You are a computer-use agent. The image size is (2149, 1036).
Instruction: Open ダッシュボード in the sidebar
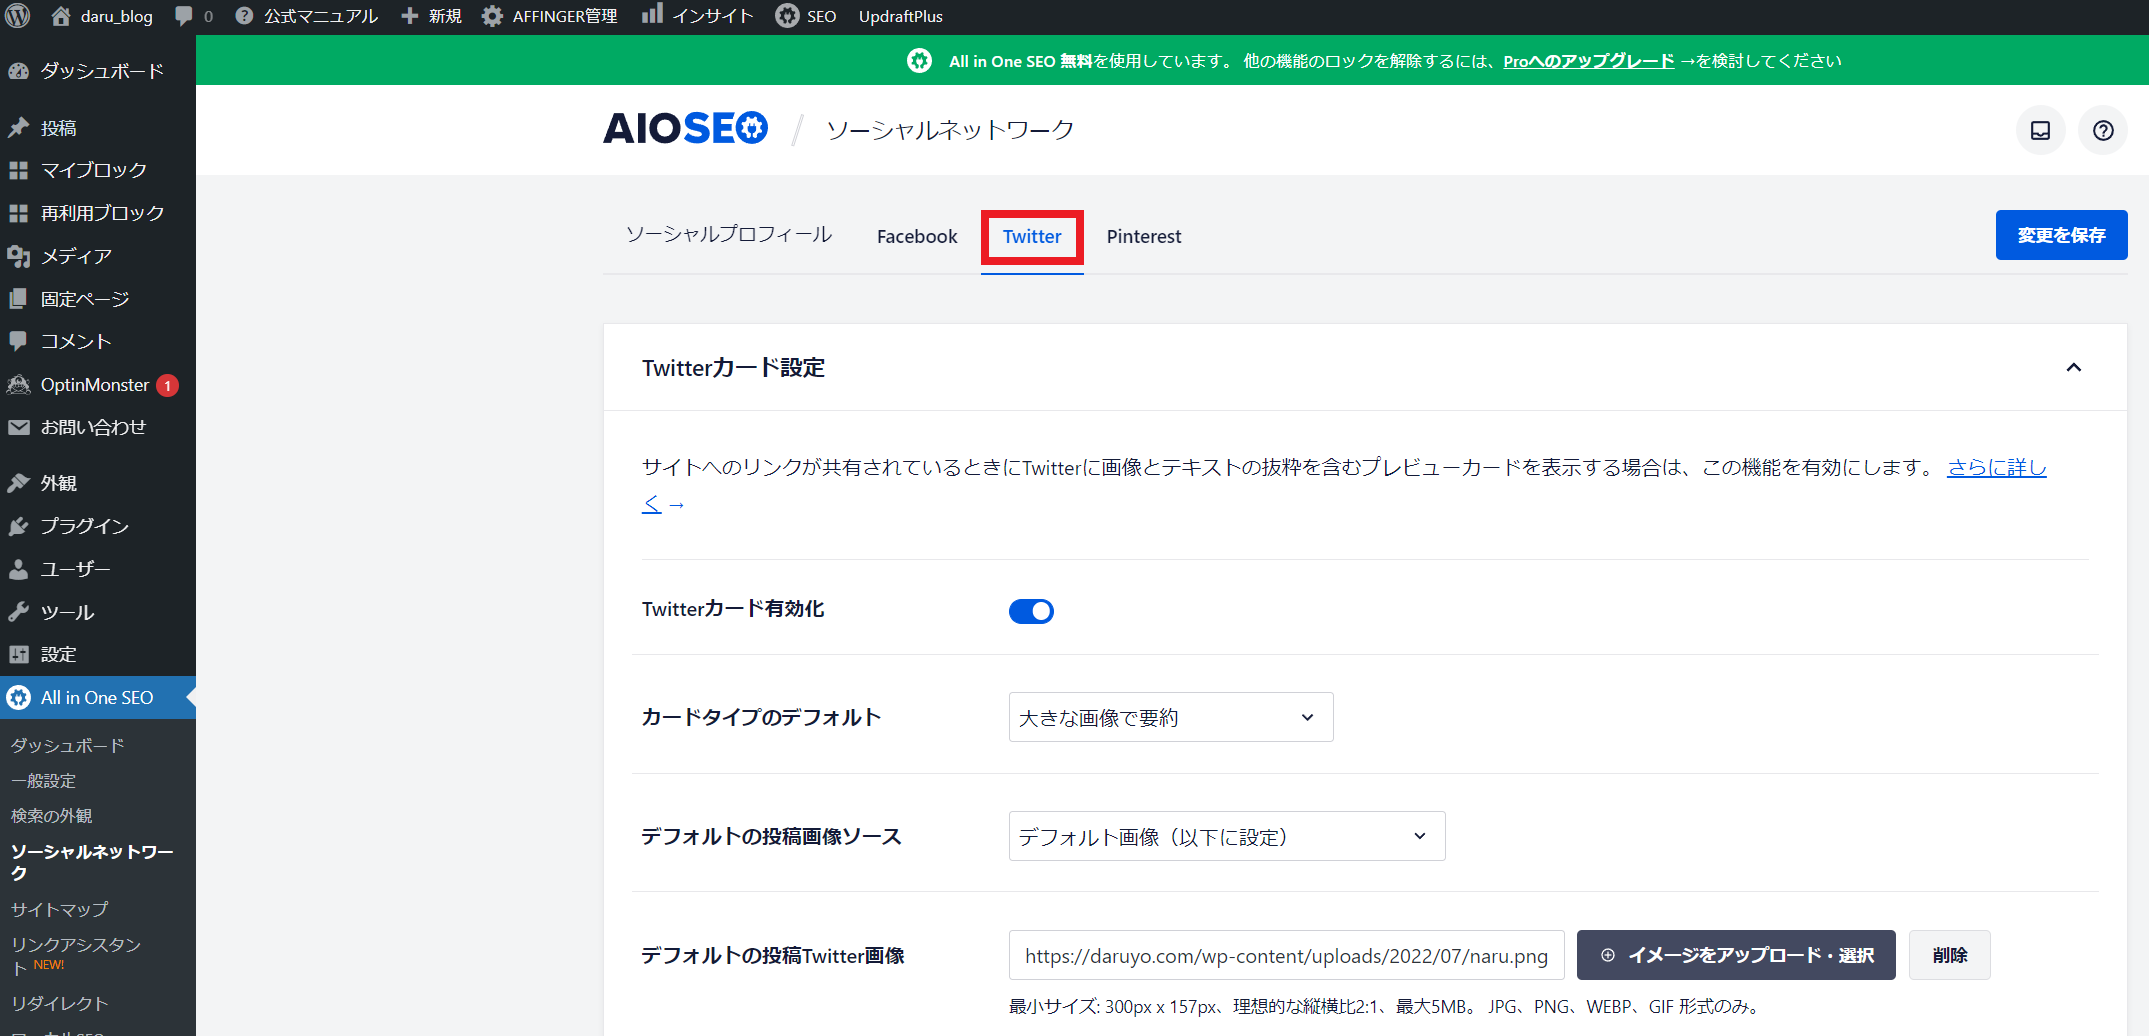pos(98,71)
